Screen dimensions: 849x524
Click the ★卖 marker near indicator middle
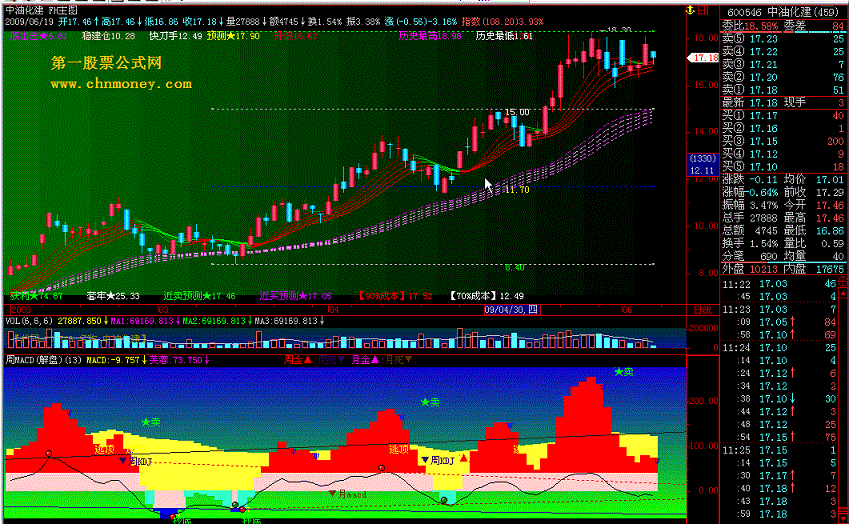[430, 402]
